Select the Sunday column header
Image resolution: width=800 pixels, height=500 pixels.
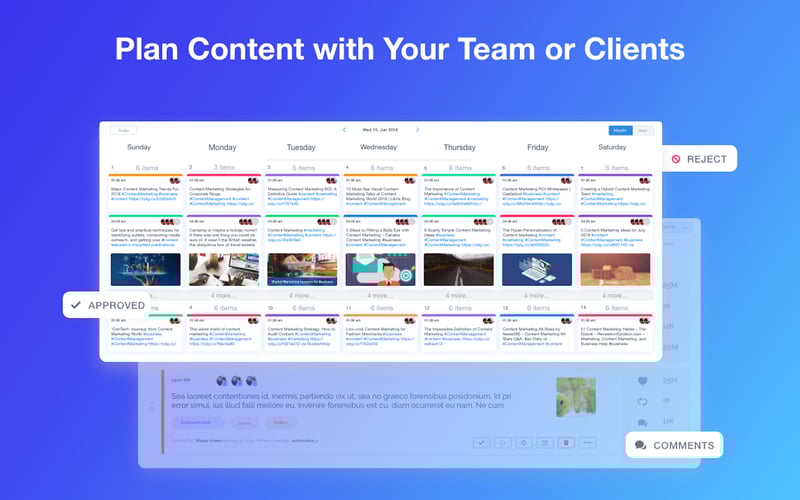139,147
